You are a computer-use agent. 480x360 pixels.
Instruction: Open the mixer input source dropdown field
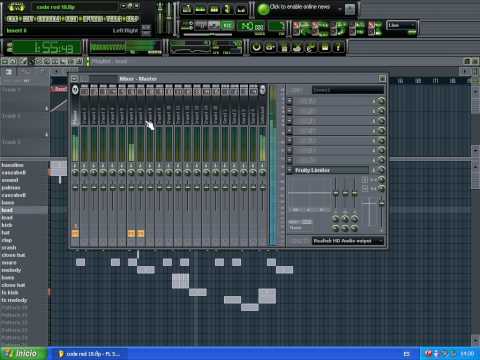click(348, 90)
